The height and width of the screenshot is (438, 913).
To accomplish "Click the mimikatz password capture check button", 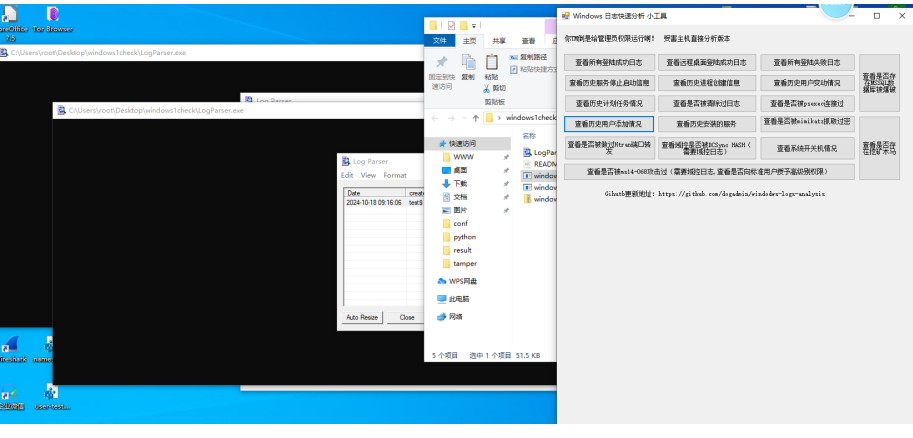I will 808,123.
